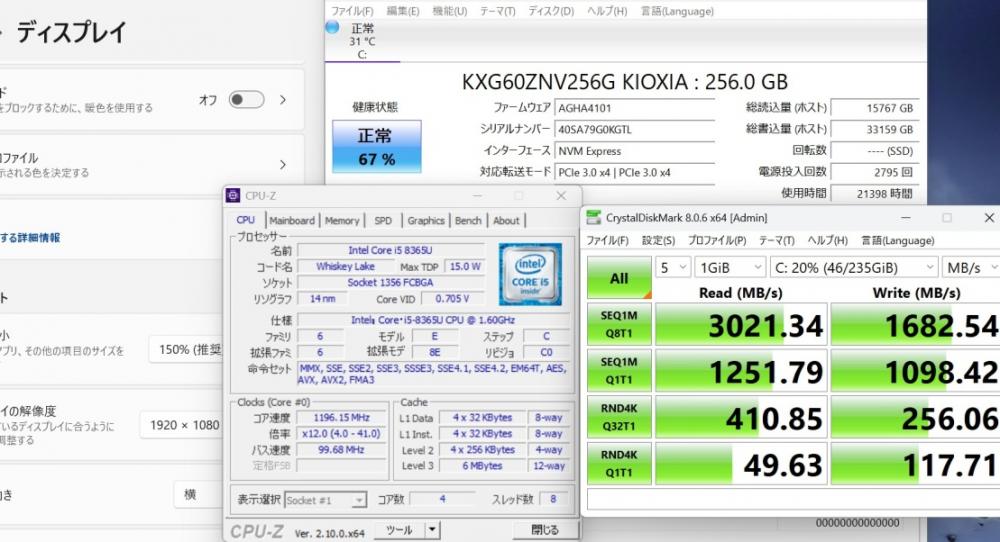Run the SEQ1M Q8T1 benchmark test

tap(619, 324)
